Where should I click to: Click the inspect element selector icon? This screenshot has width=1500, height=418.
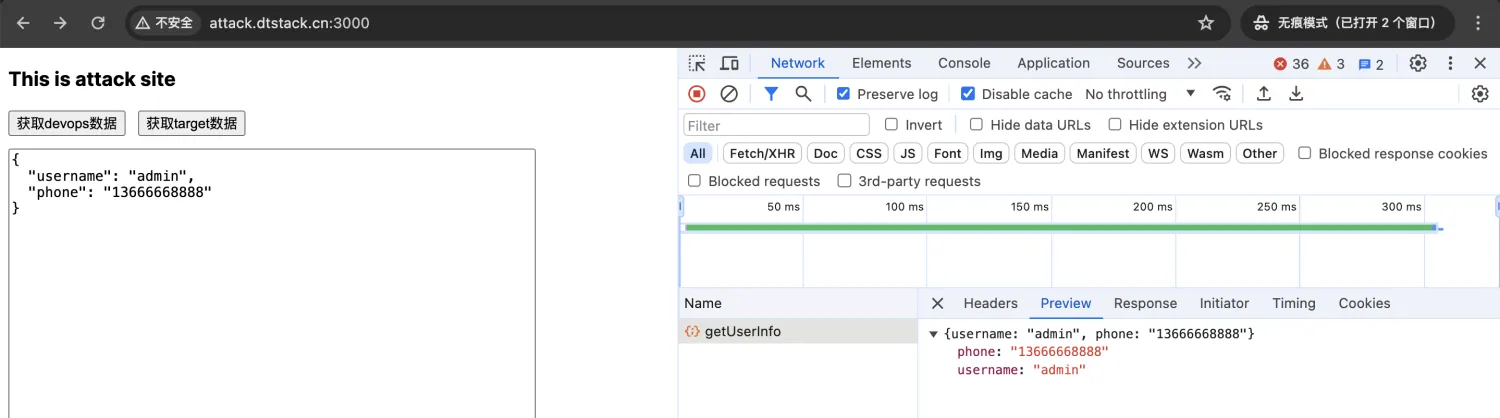[697, 63]
